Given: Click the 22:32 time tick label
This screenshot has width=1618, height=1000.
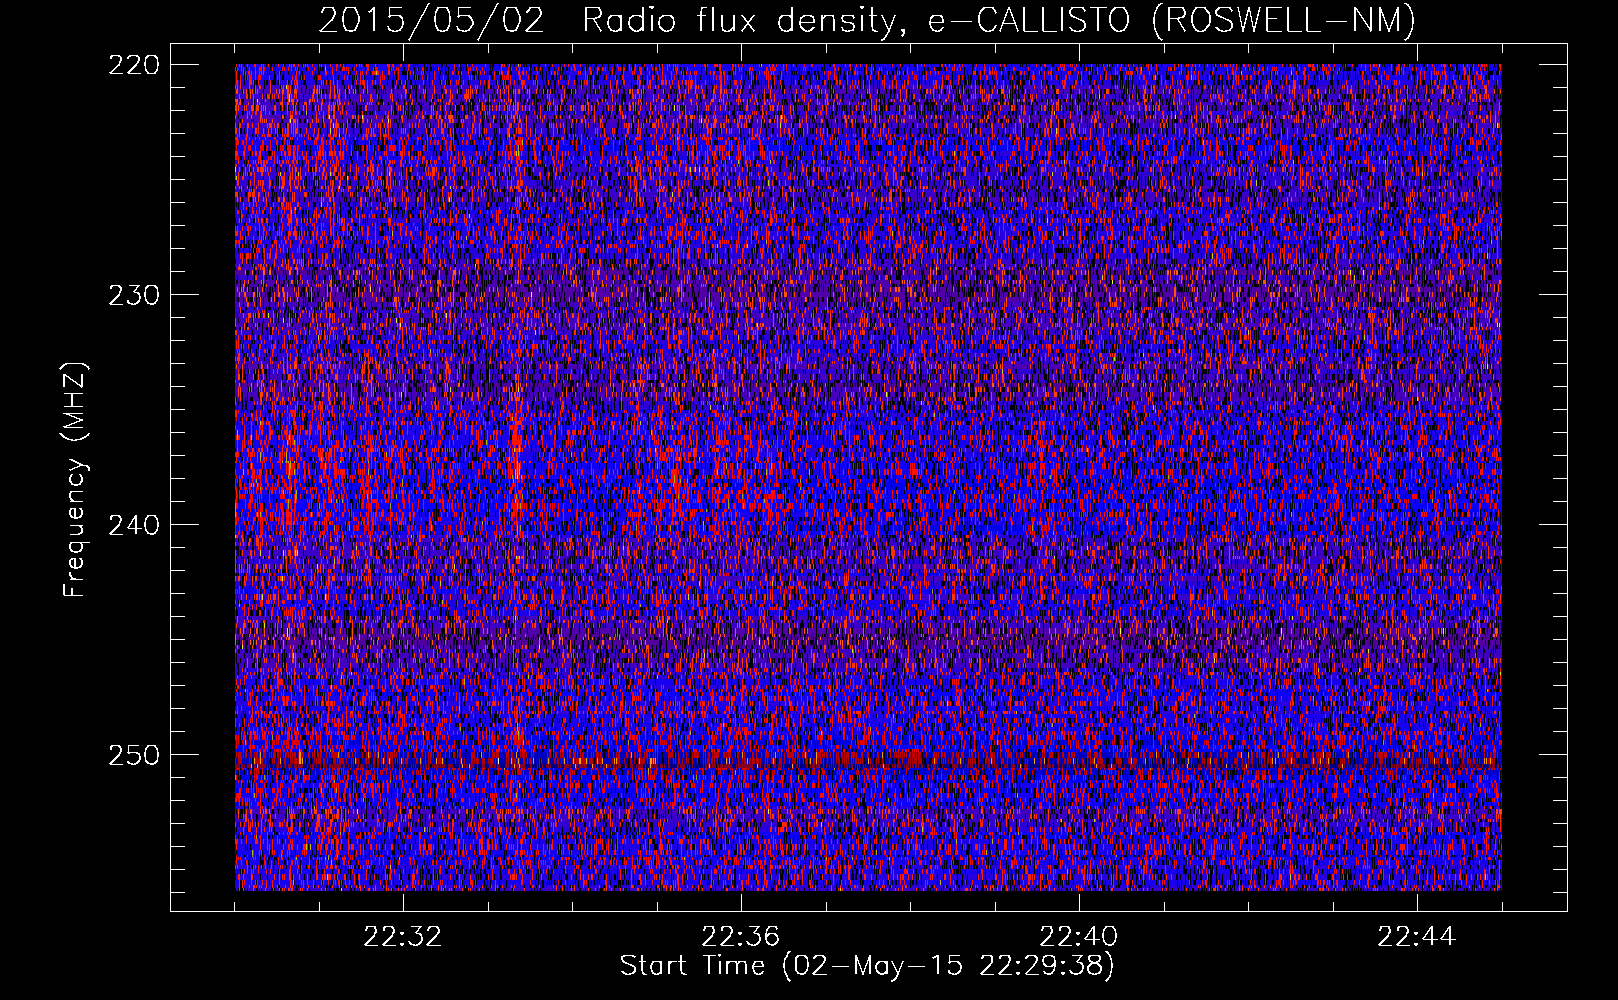Looking at the screenshot, I should tap(403, 937).
